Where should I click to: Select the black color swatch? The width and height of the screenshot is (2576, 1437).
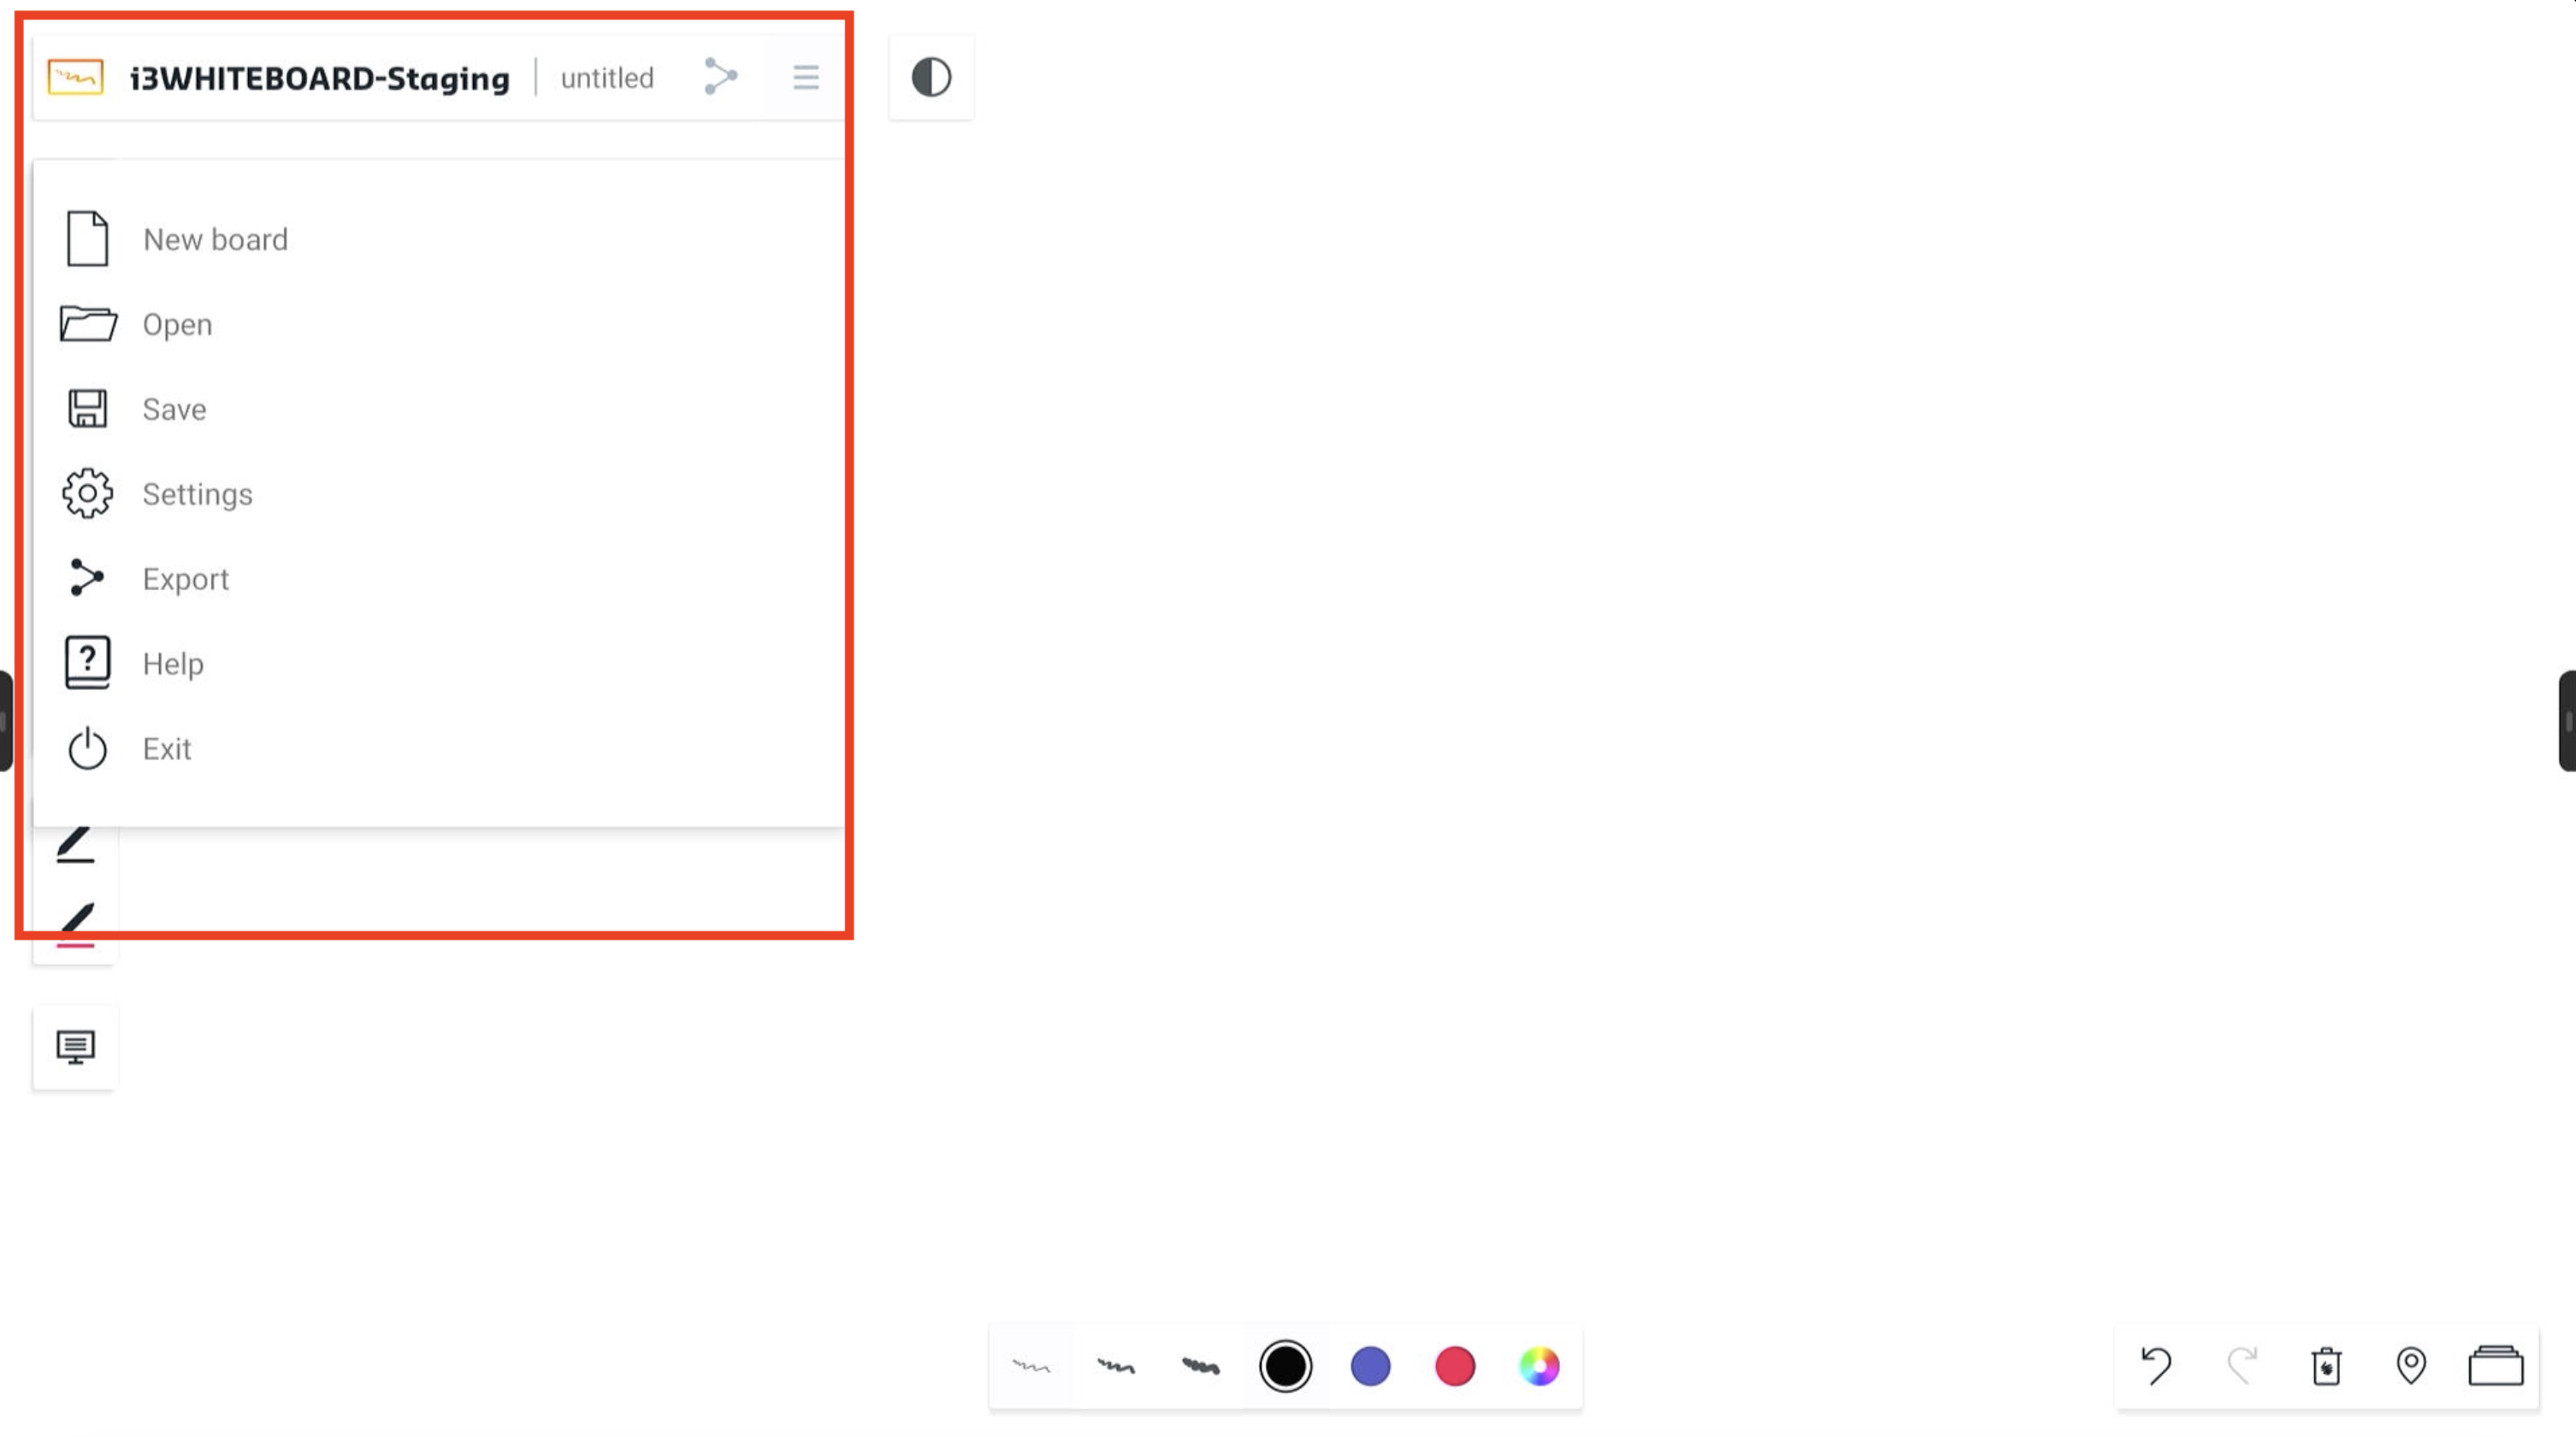pyautogui.click(x=1285, y=1364)
